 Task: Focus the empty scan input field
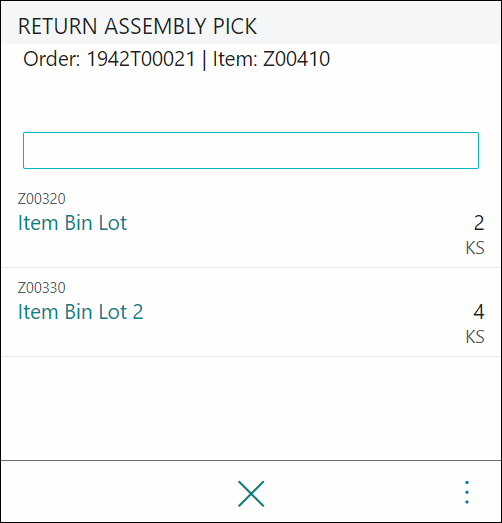coord(251,150)
